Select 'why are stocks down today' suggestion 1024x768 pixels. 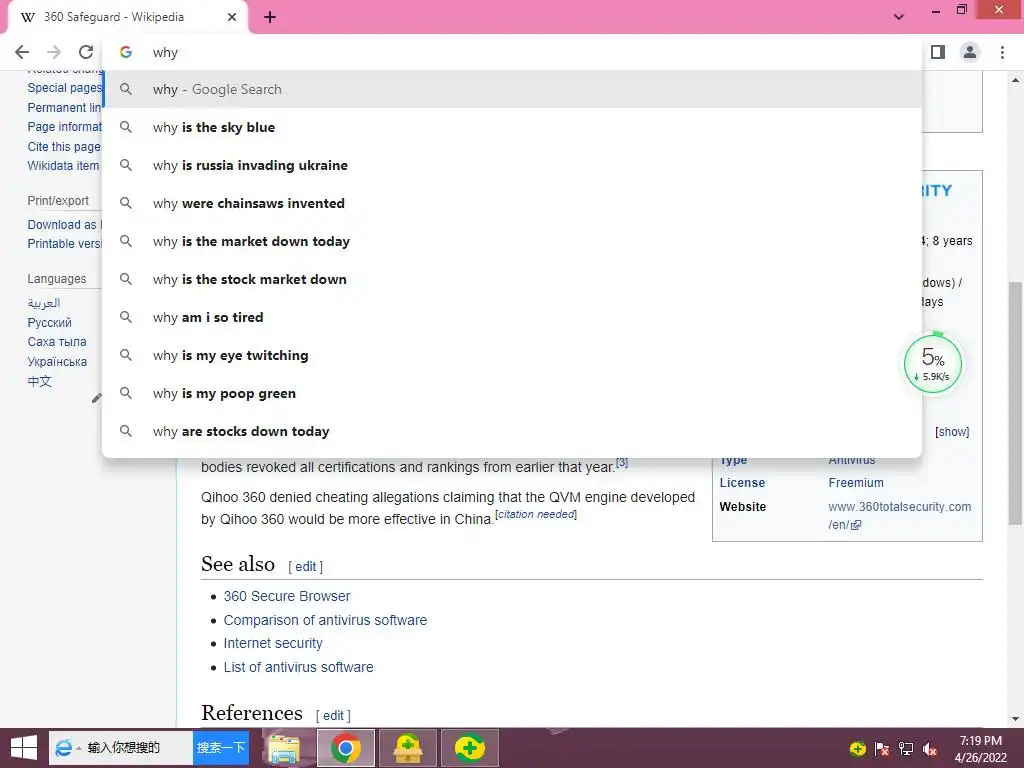pyautogui.click(x=513, y=431)
